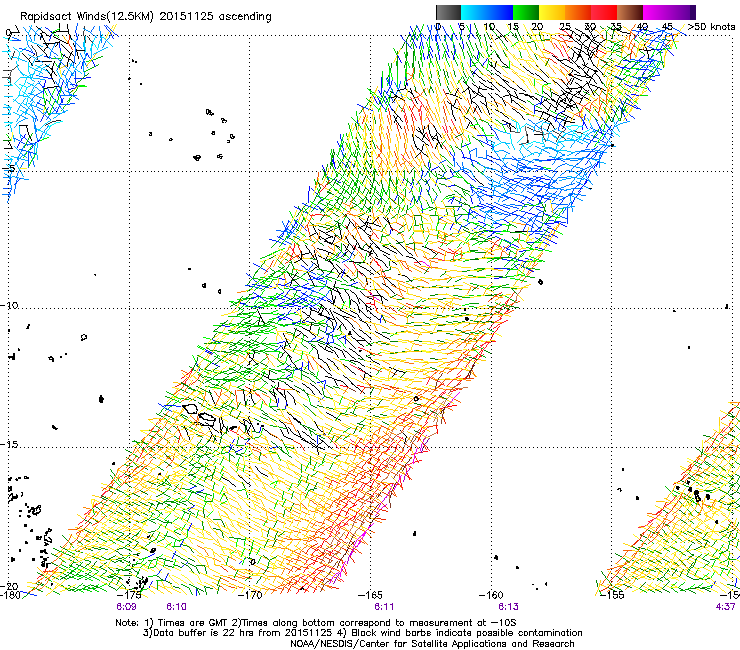Click the gray 0-5 knots color segment
Image resolution: width=740 pixels, height=650 pixels.
tap(448, 12)
